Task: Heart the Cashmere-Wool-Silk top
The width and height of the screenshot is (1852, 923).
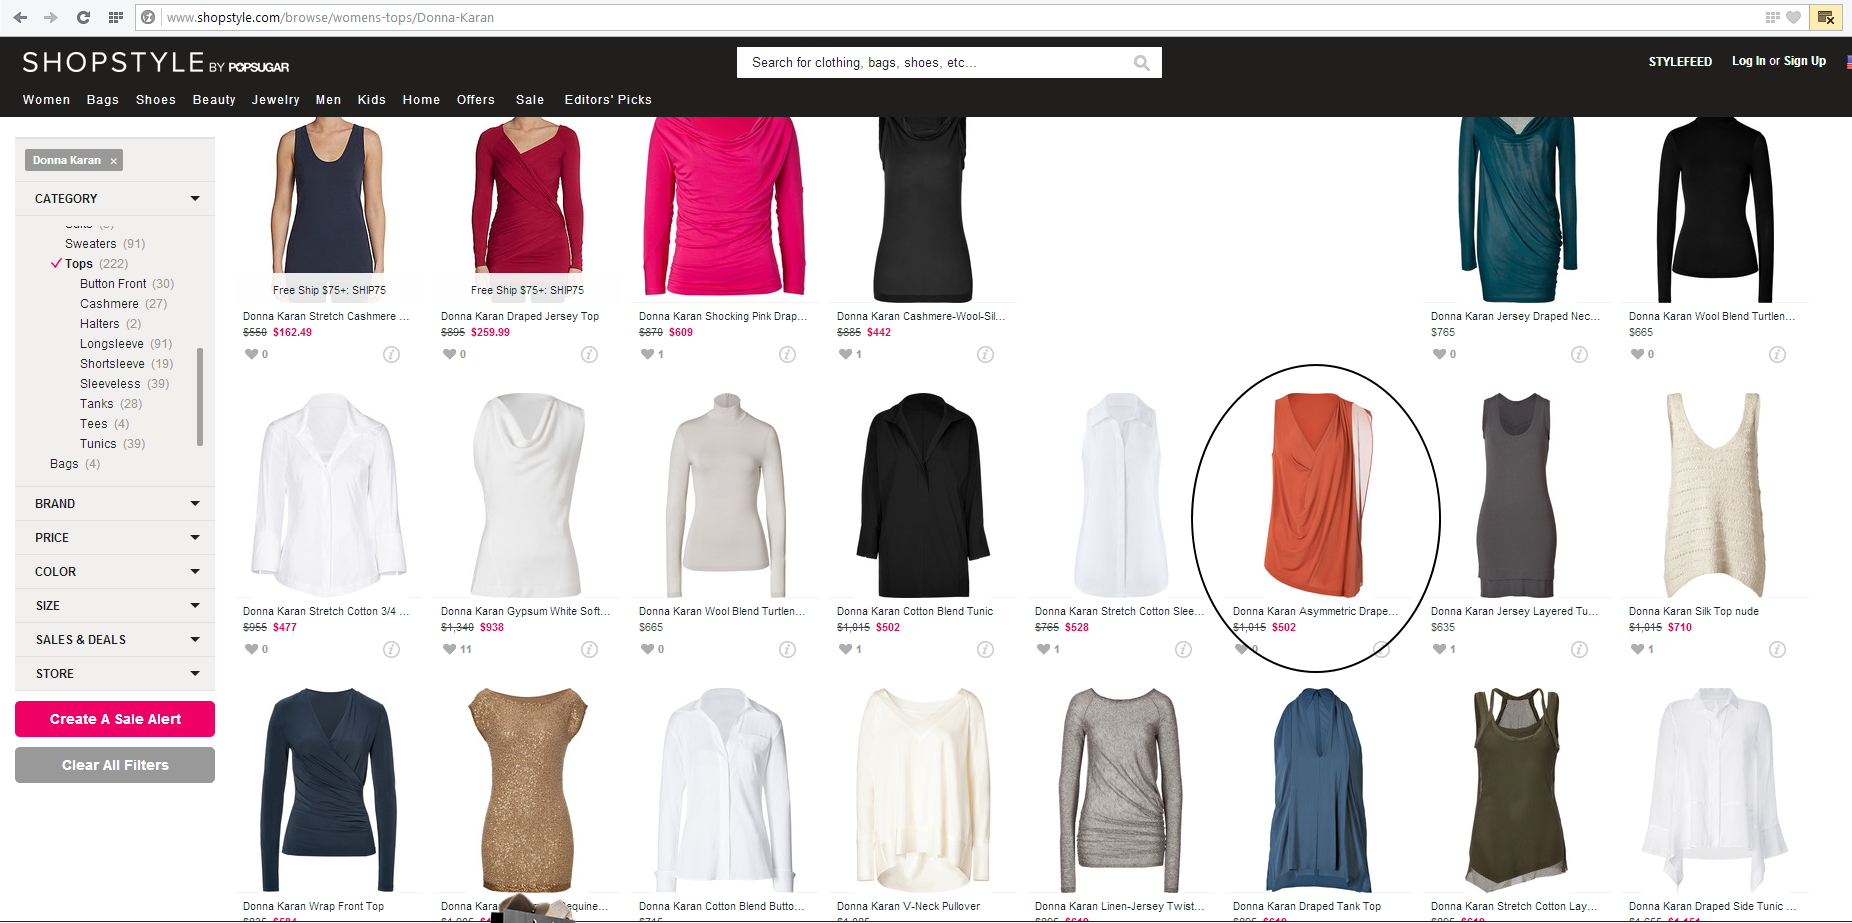Action: [845, 354]
